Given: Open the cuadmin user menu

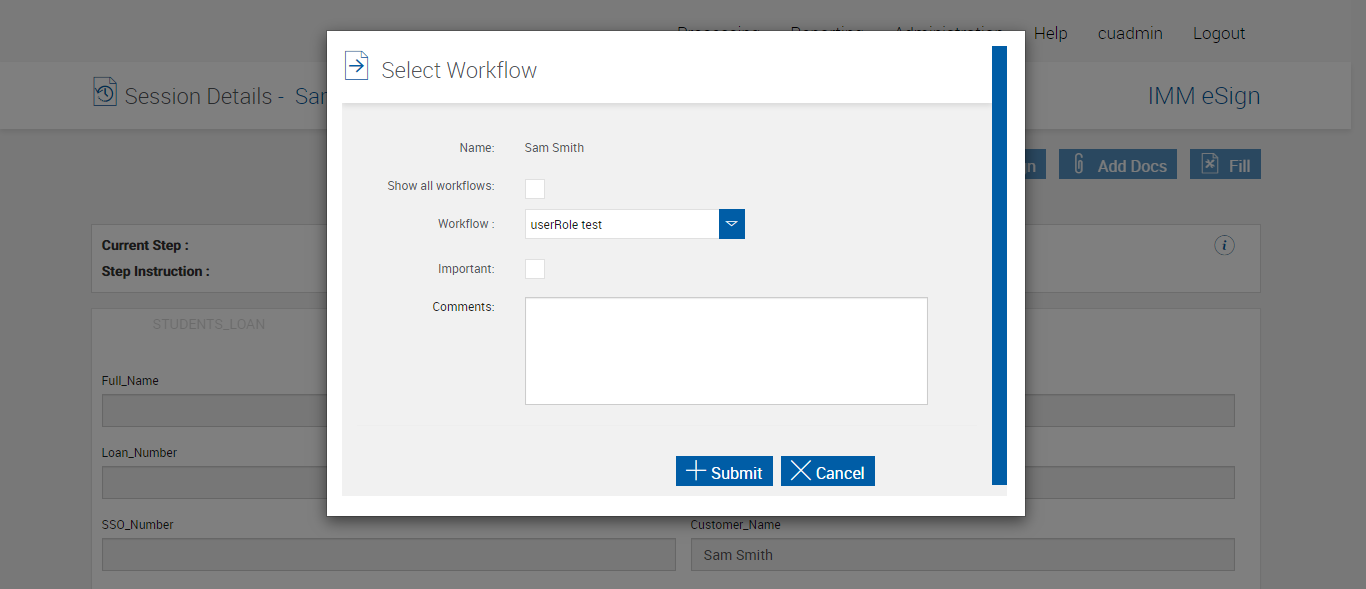Looking at the screenshot, I should pos(1130,33).
